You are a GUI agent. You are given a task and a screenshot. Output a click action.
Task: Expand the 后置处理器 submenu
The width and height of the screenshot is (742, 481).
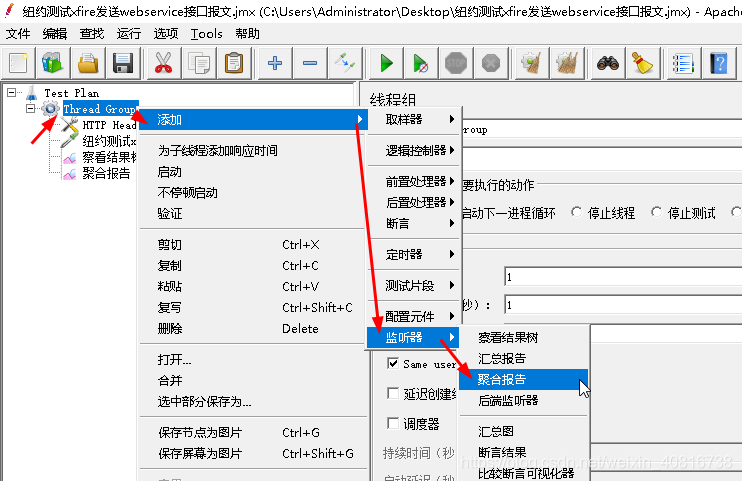[413, 203]
